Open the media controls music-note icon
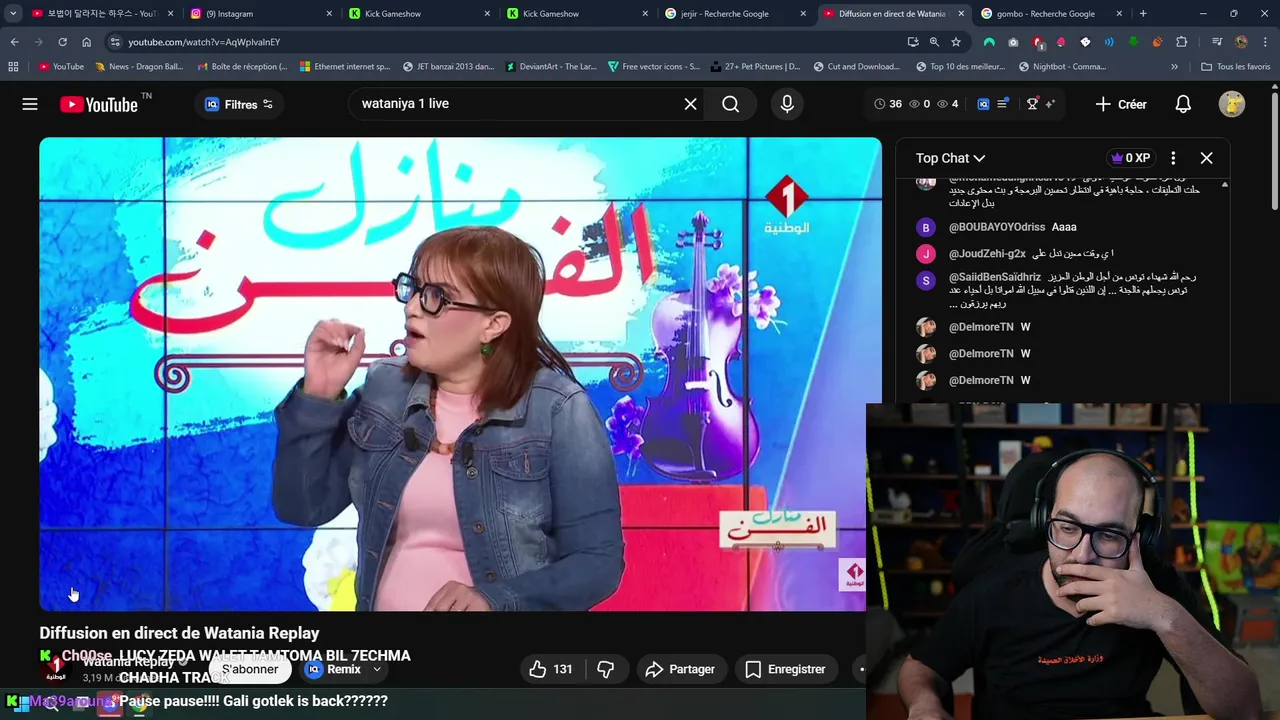Image resolution: width=1280 pixels, height=720 pixels. 1216,42
